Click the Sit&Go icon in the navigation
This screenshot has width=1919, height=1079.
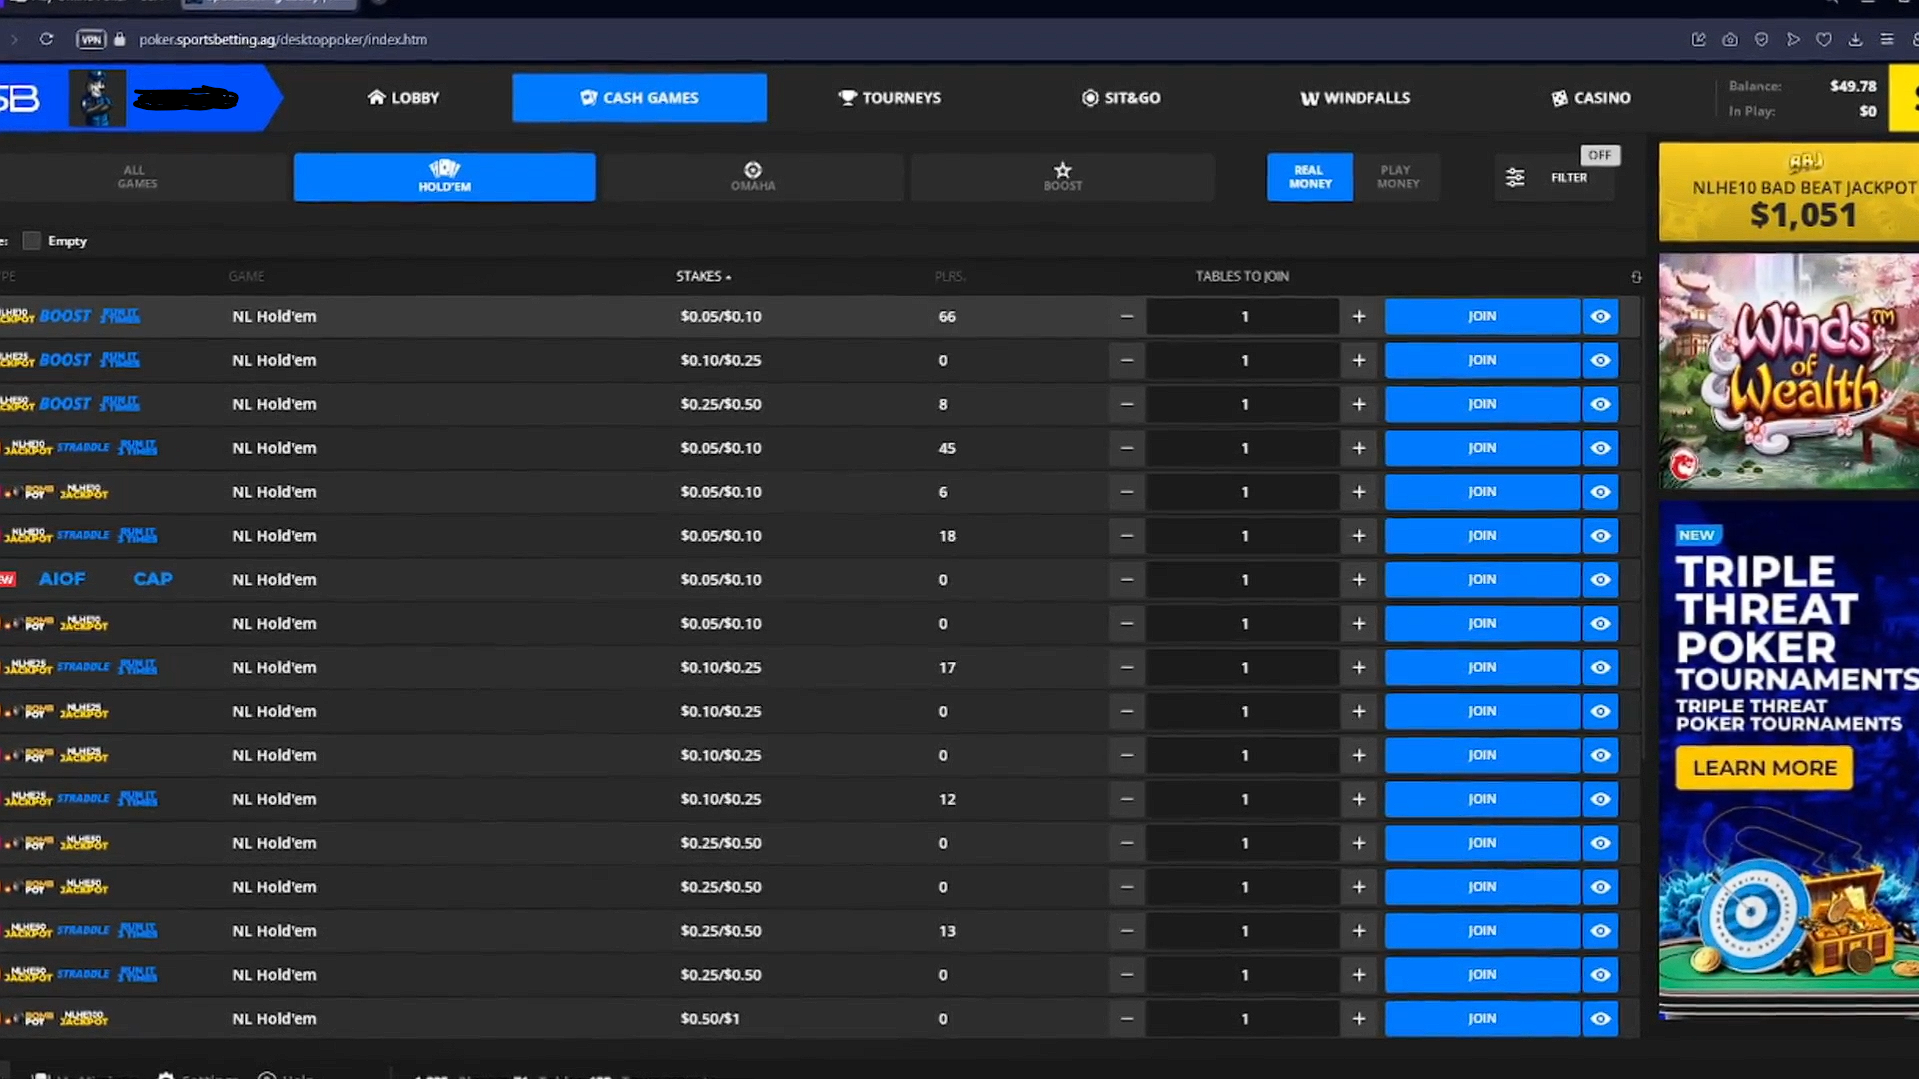1089,98
